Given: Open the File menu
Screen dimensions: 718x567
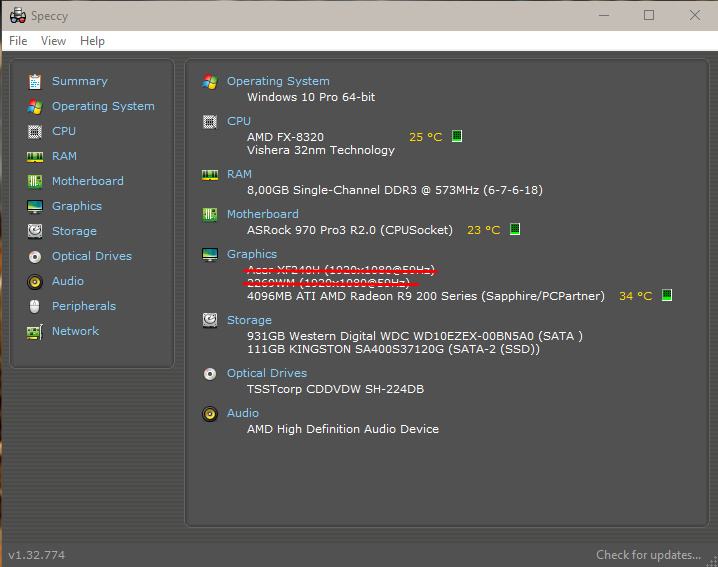Looking at the screenshot, I should point(18,41).
